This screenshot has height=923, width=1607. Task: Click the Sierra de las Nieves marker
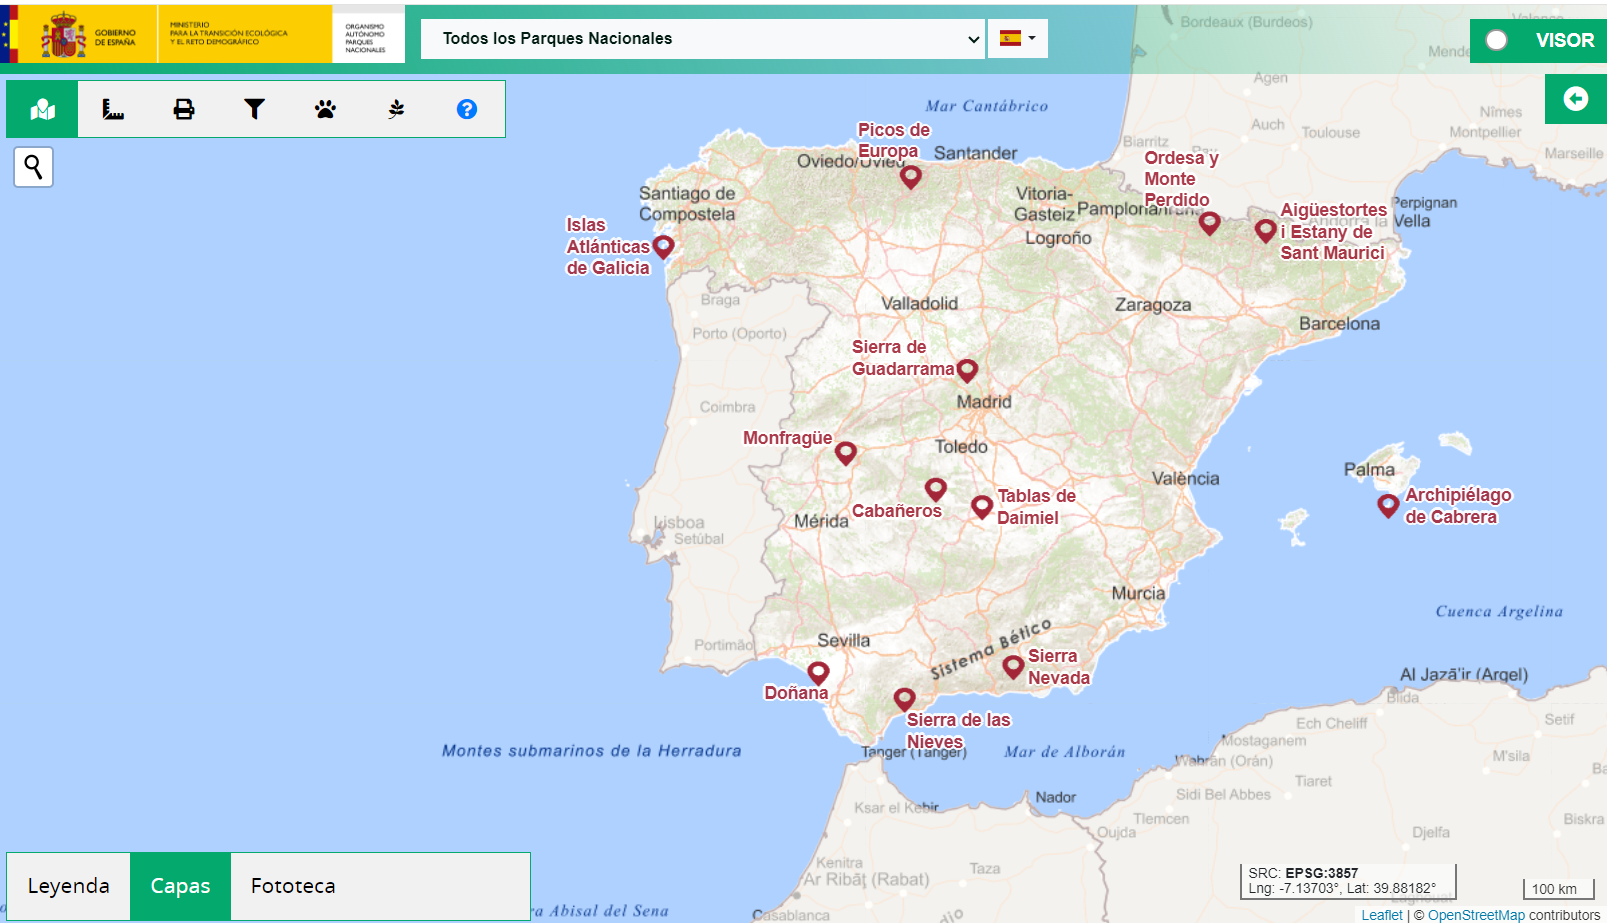pyautogui.click(x=904, y=699)
